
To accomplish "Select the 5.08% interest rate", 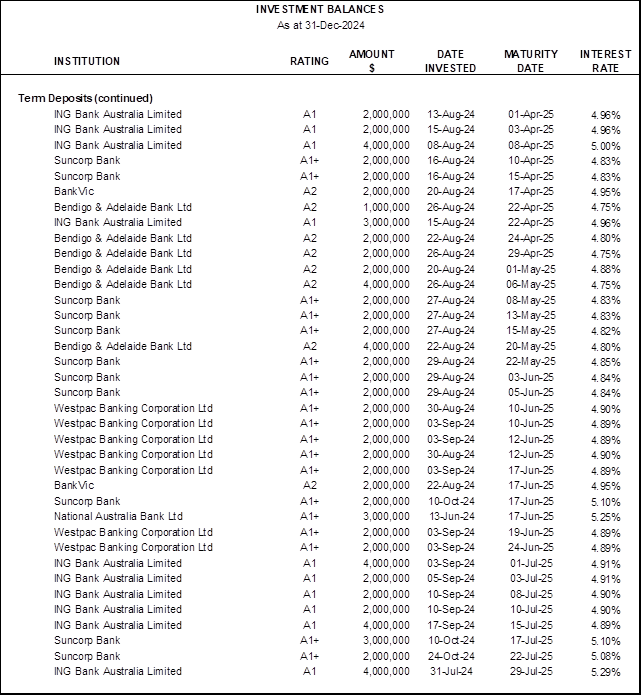I will [x=606, y=657].
